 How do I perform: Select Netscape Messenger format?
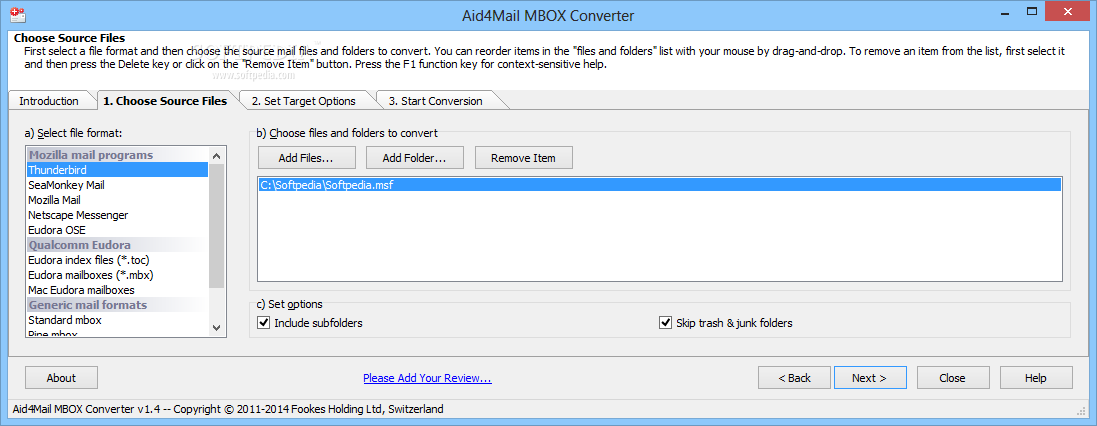pos(118,215)
